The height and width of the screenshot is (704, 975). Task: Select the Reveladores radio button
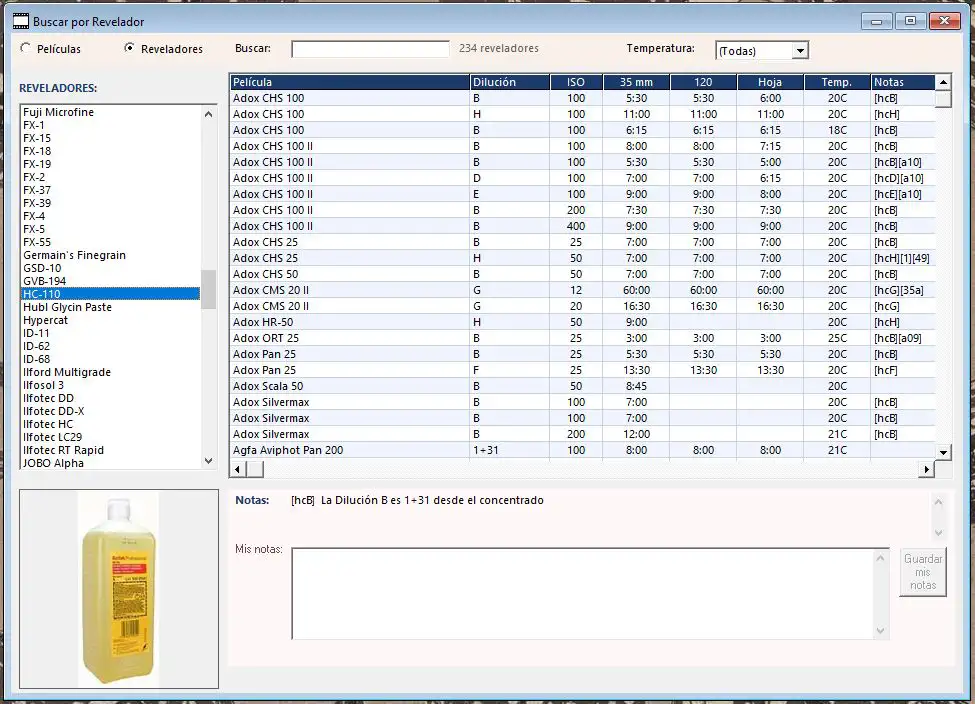pos(129,48)
